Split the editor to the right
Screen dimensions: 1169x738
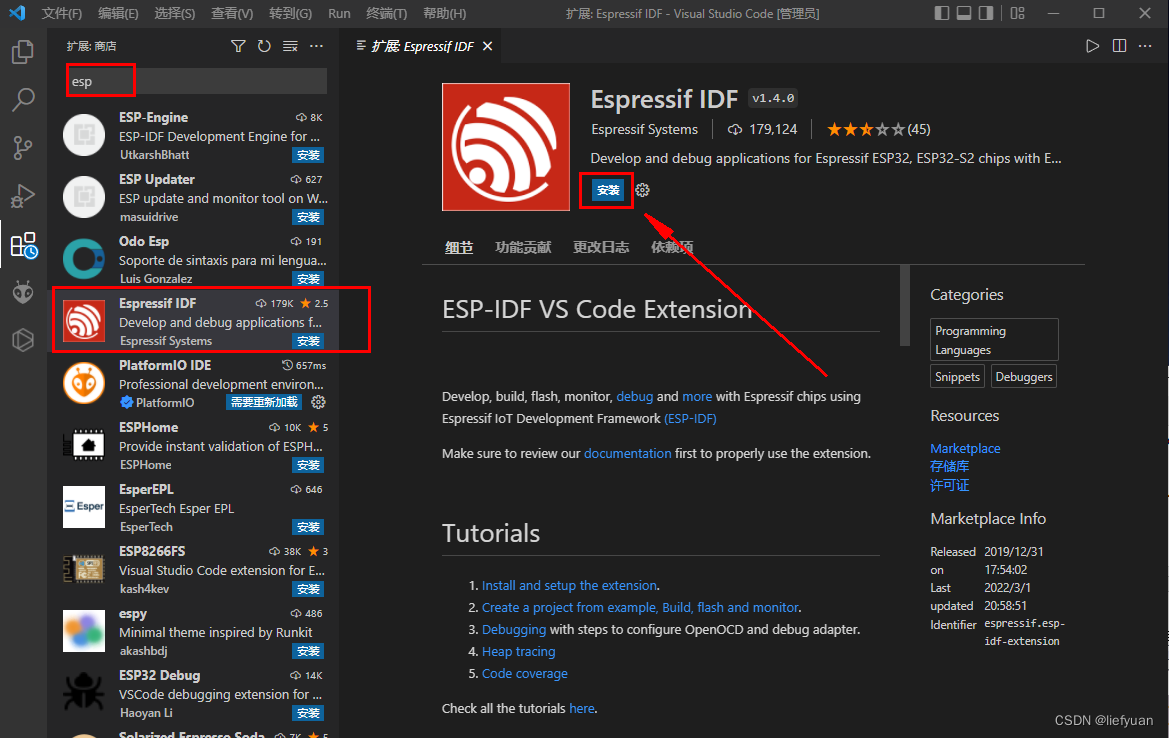tap(1119, 46)
